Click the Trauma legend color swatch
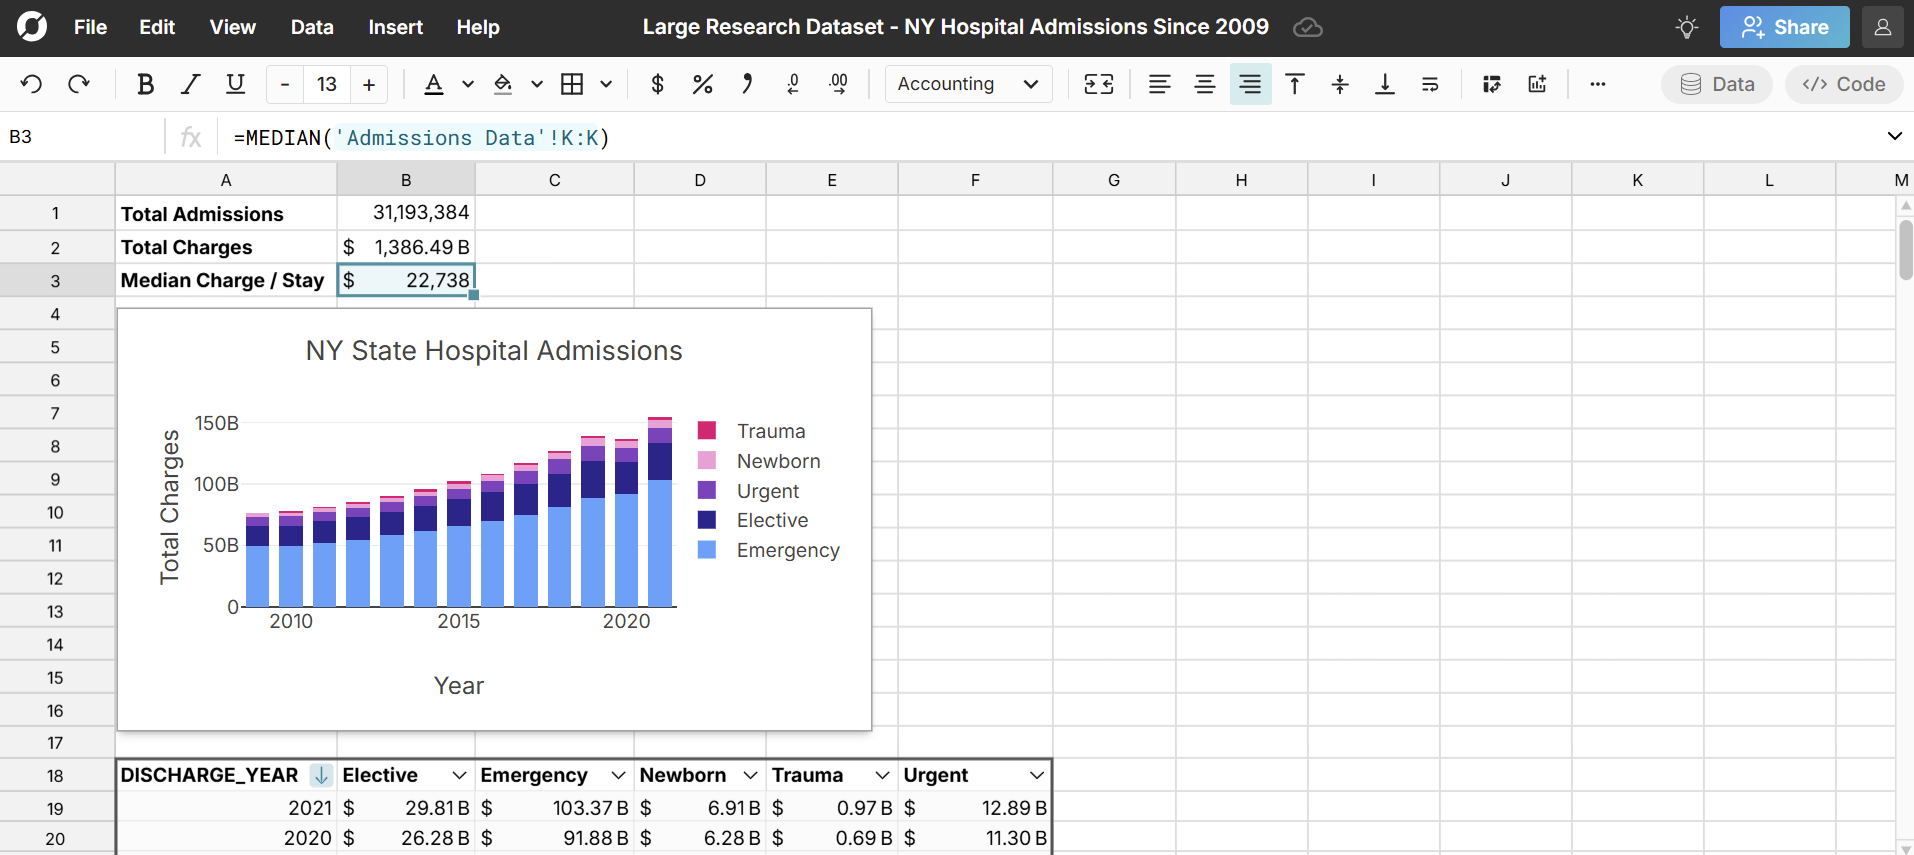Image resolution: width=1914 pixels, height=855 pixels. pos(707,431)
